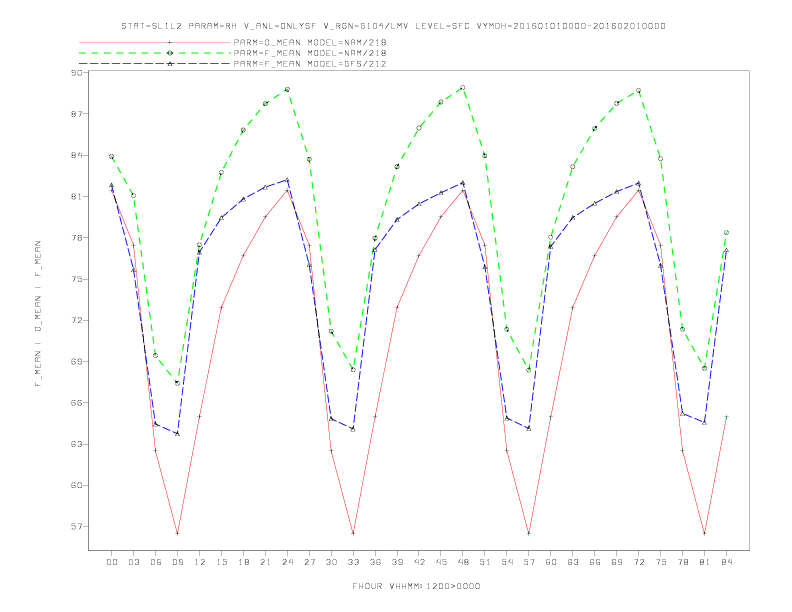Screen dimensions: 792x612
Task: Click x-axis tick label 51
Action: pyautogui.click(x=485, y=562)
